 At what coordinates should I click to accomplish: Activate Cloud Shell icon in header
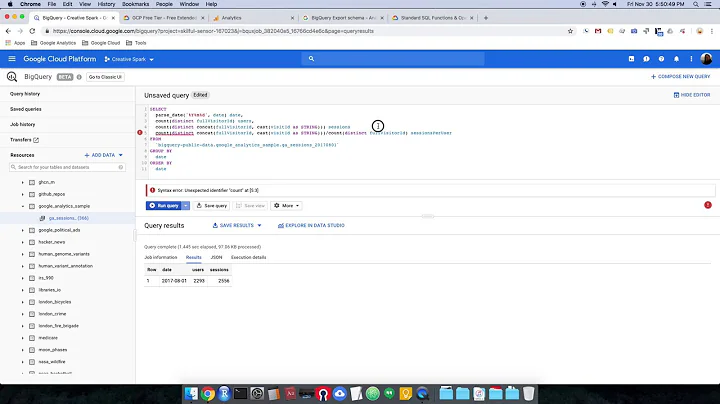631,59
